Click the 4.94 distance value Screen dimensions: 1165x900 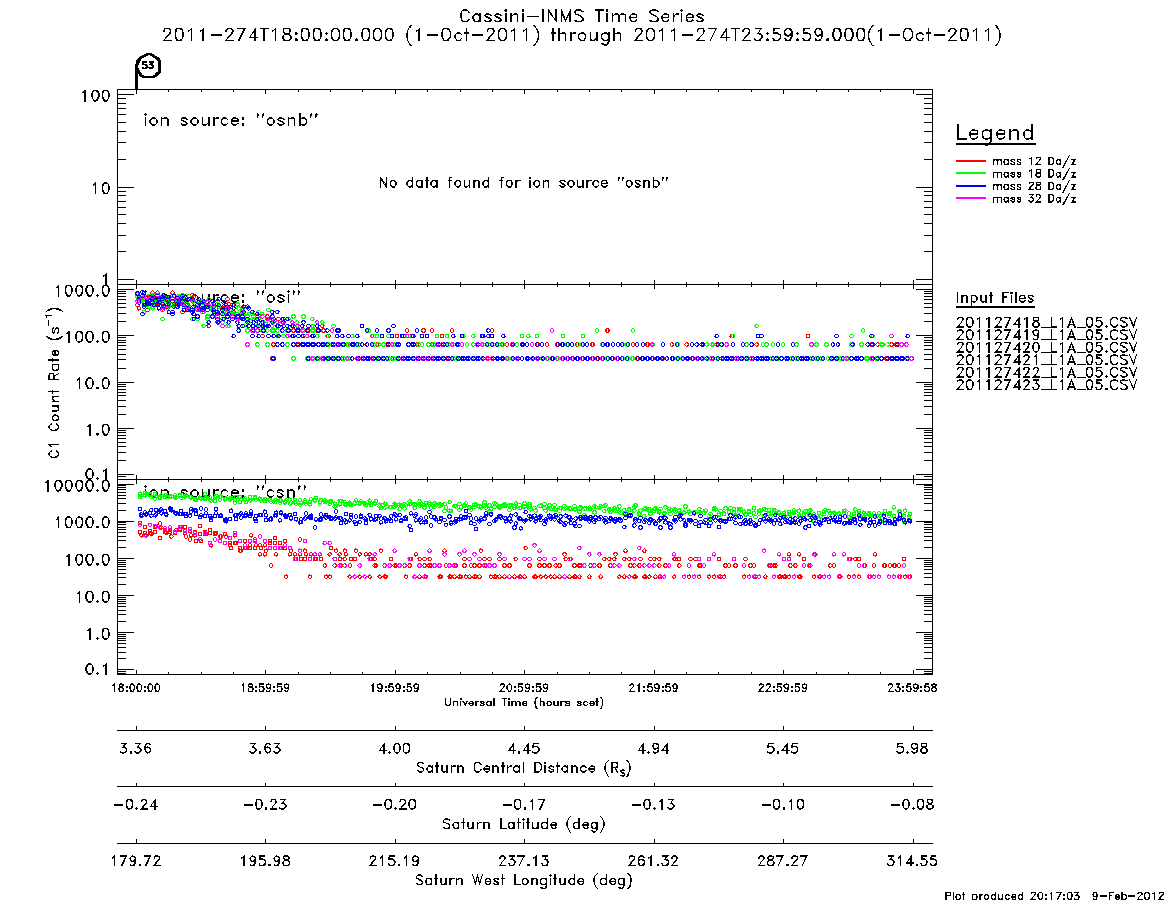coord(653,748)
